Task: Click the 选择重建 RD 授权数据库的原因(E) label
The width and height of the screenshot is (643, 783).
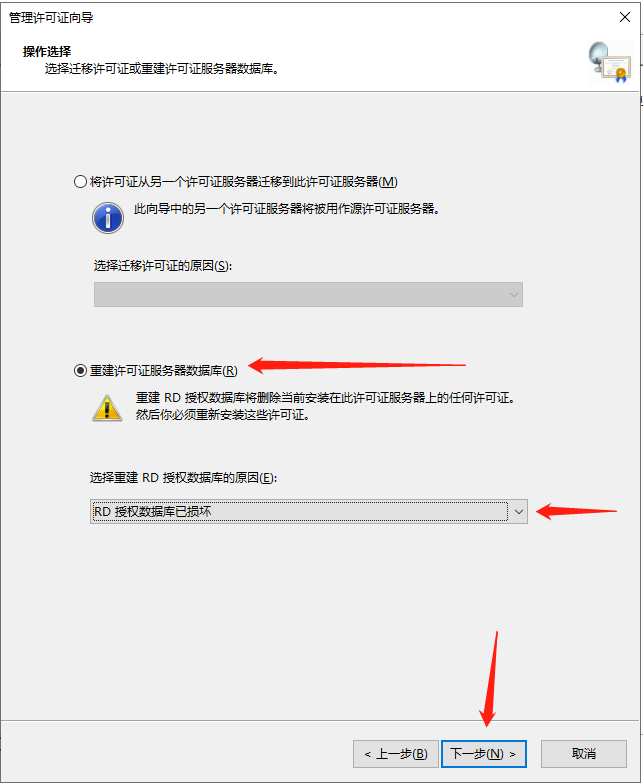Action: pos(183,478)
